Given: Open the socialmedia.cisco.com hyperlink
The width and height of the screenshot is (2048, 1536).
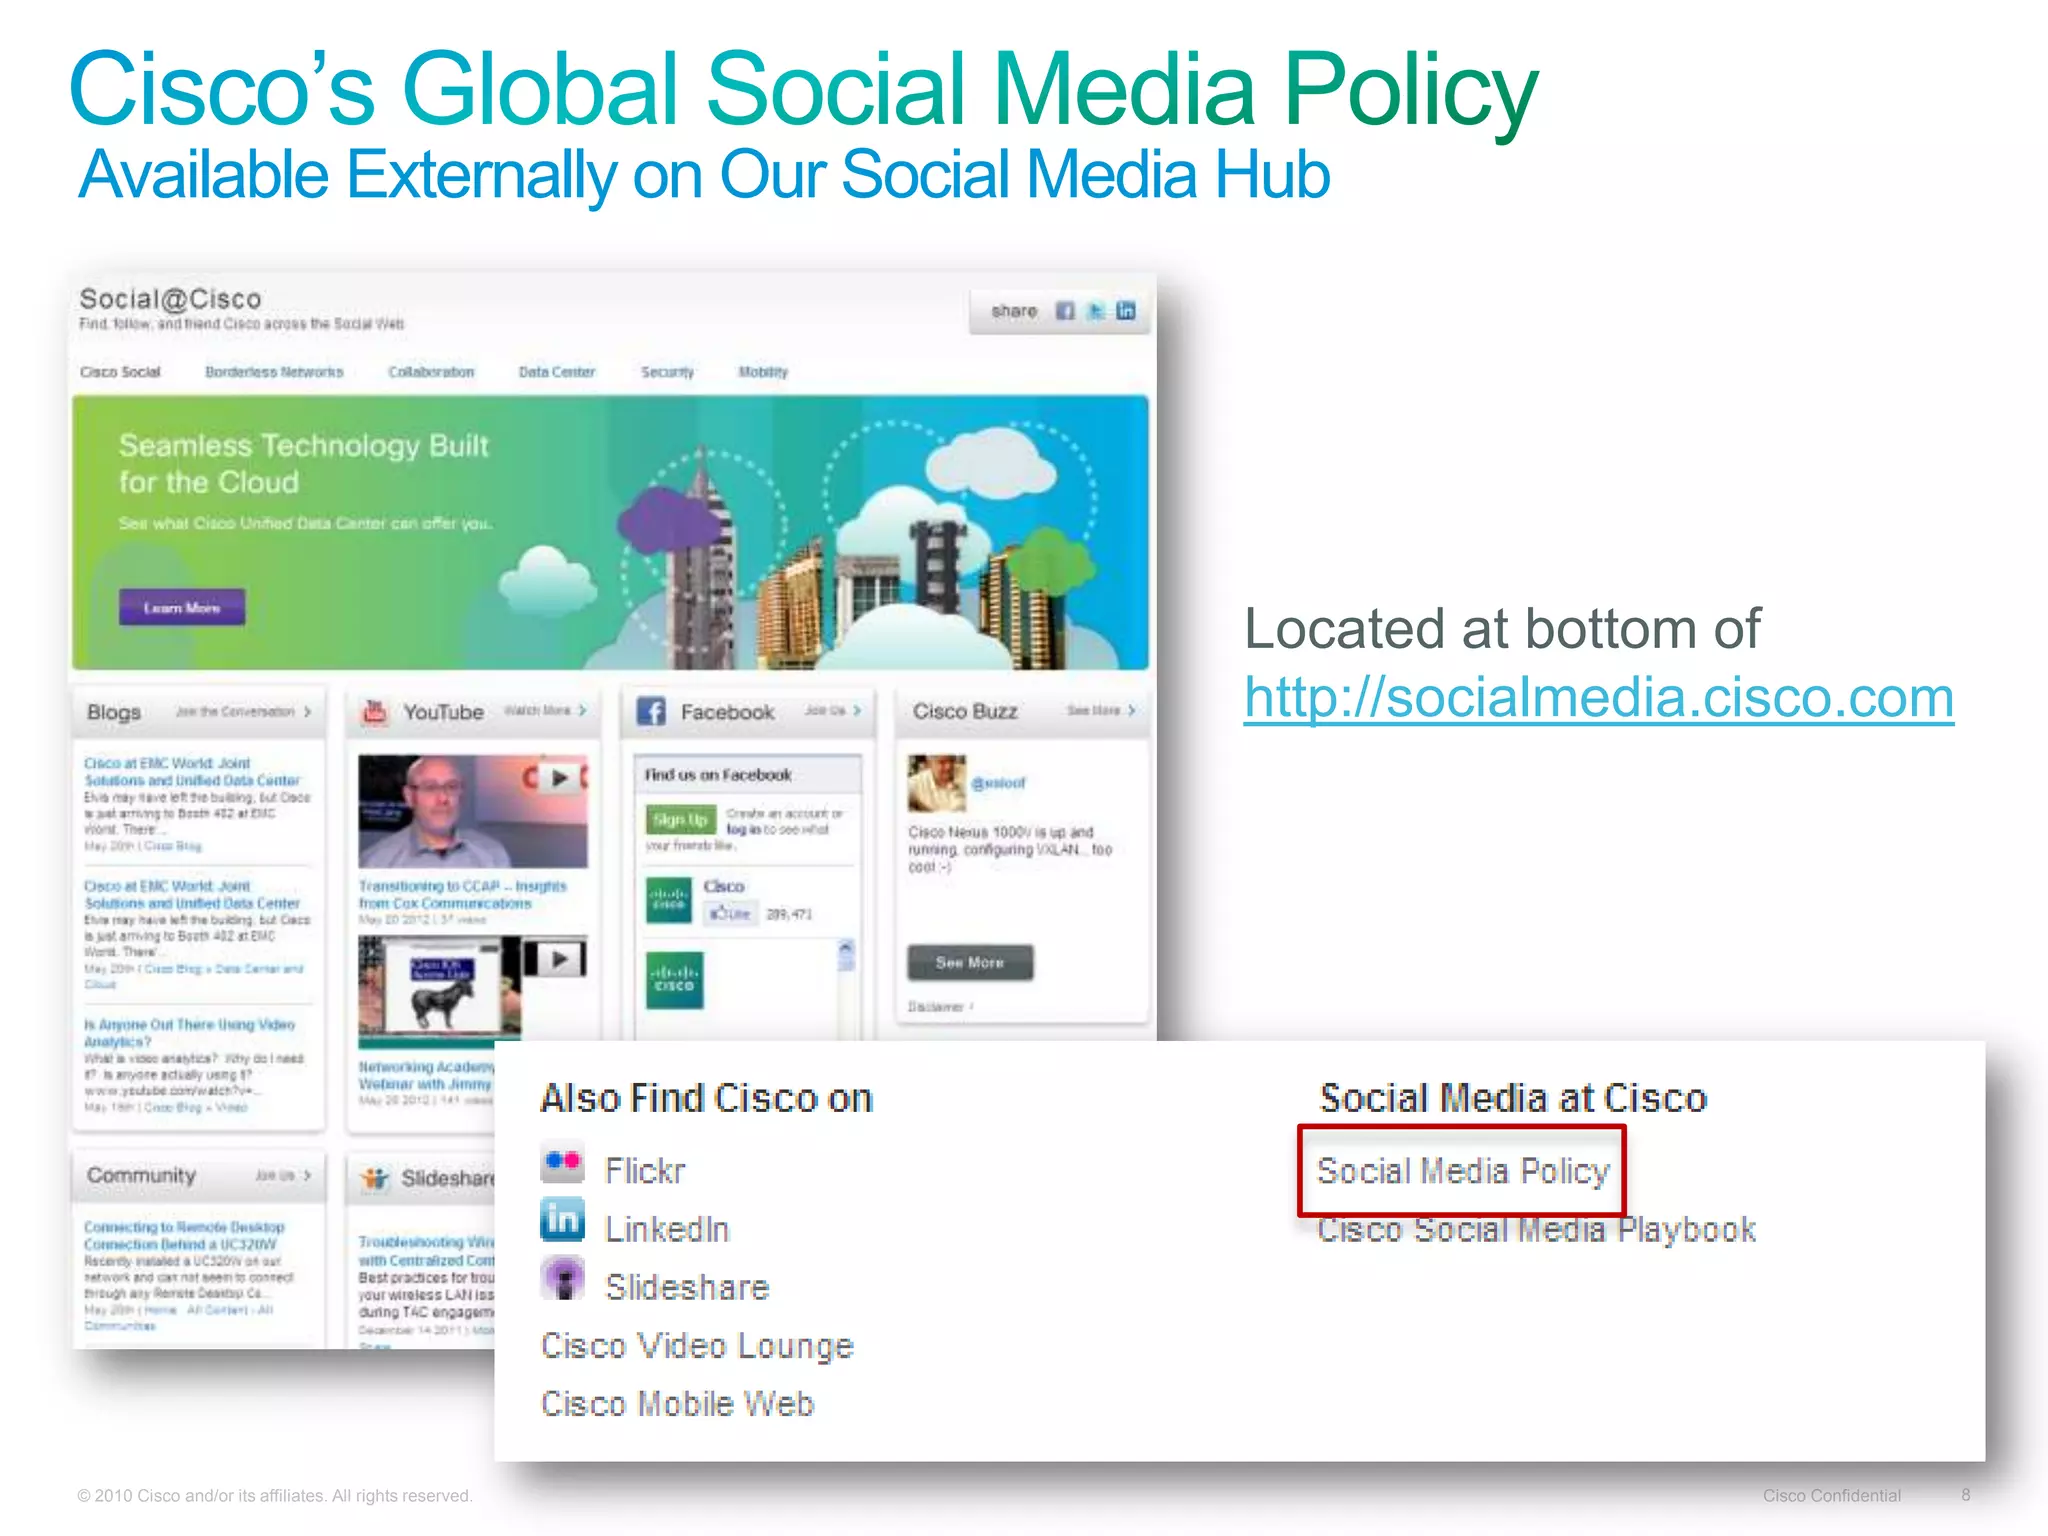Looking at the screenshot, I should 1598,697.
